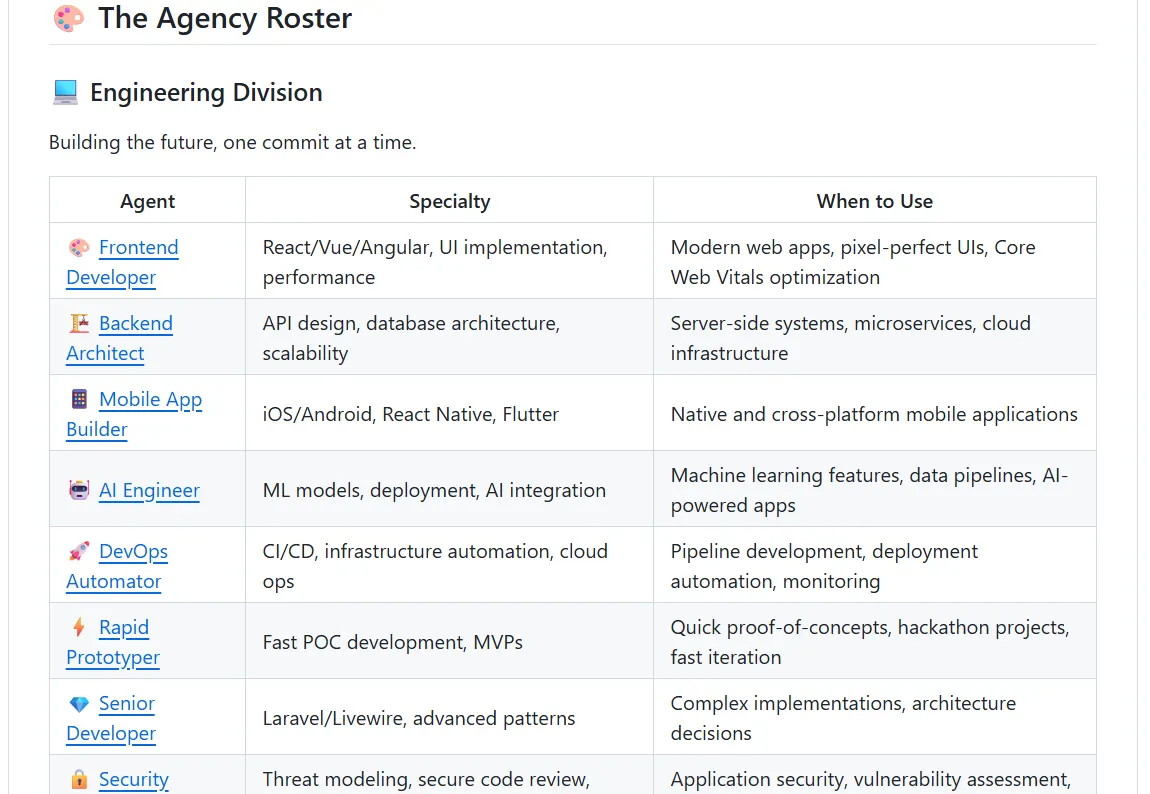The height and width of the screenshot is (794, 1150).
Task: Open the AI Engineer agent link
Action: pos(149,490)
